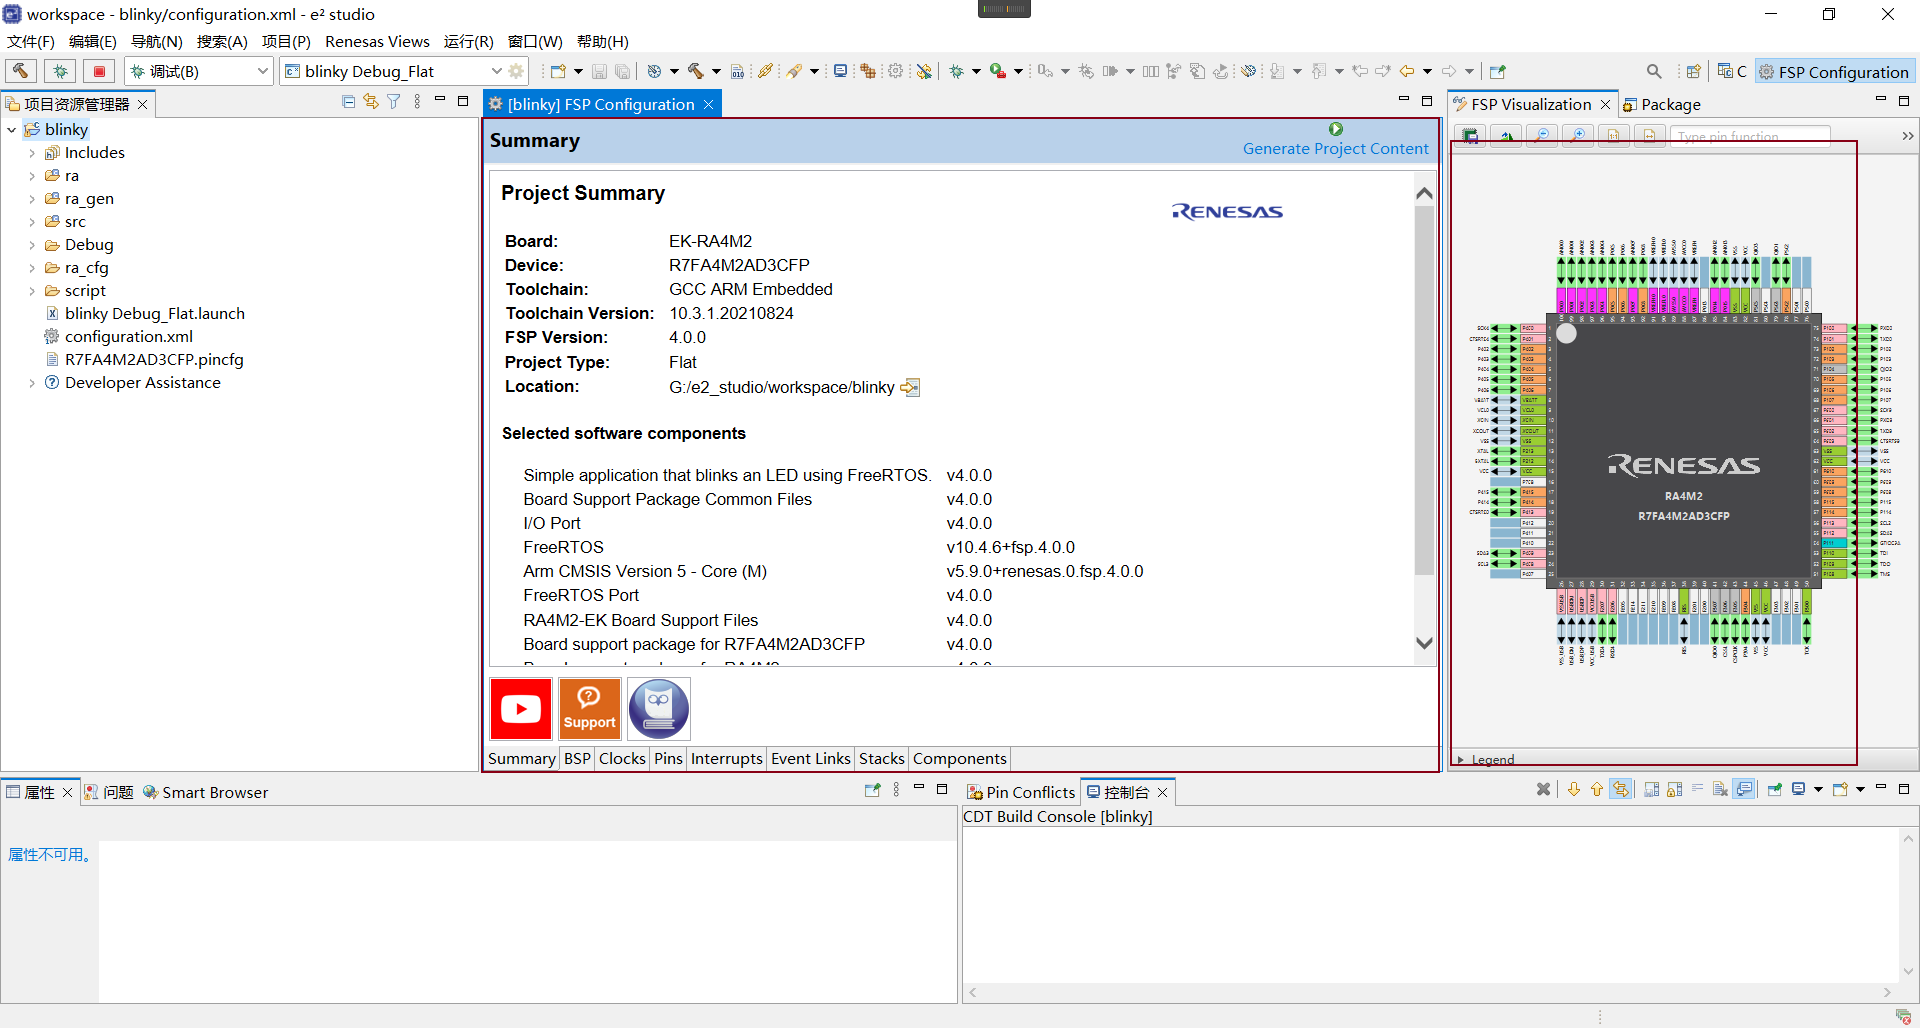Click the Save All toolbar icon

click(x=622, y=71)
